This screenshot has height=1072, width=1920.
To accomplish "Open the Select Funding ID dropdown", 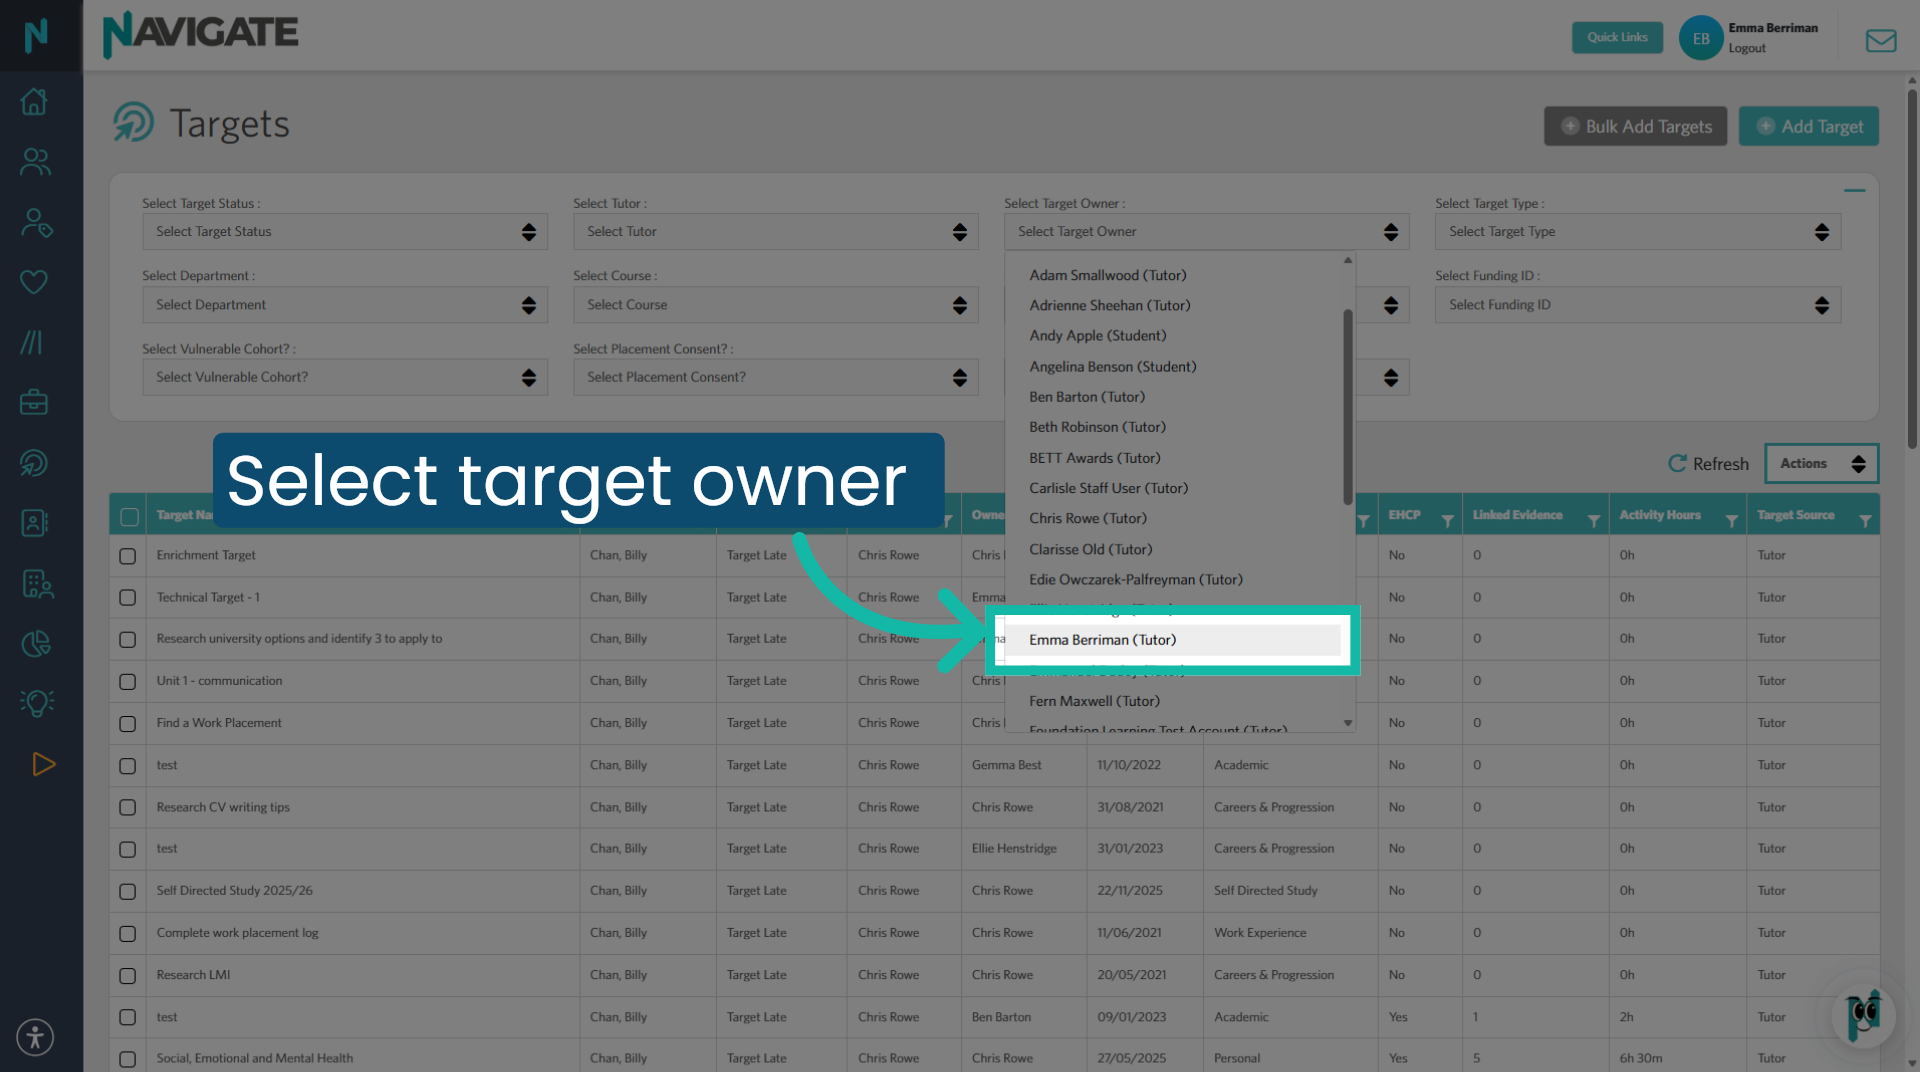I will coord(1638,305).
